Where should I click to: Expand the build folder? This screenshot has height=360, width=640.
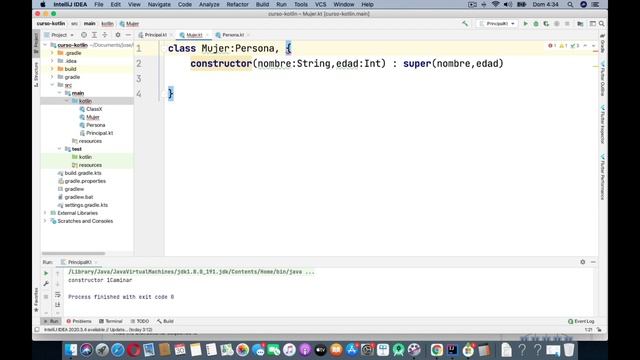pyautogui.click(x=52, y=69)
